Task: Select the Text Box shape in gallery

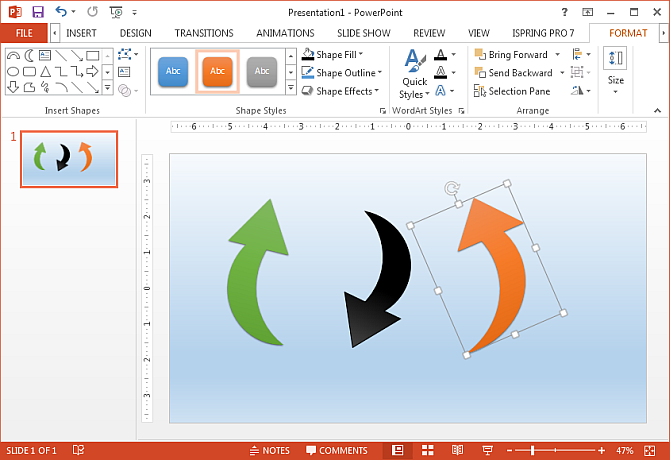Action: coord(45,56)
